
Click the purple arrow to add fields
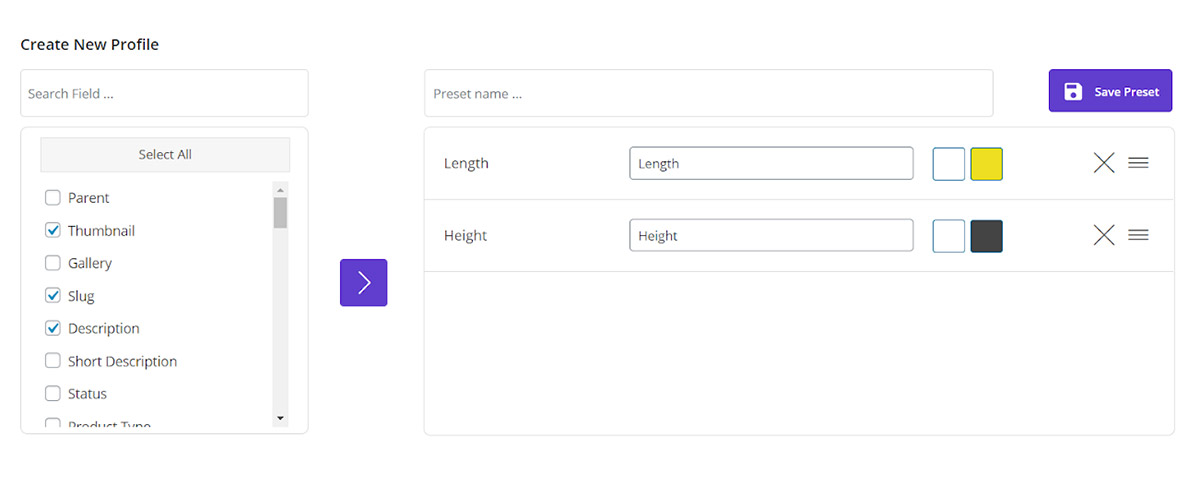(363, 282)
